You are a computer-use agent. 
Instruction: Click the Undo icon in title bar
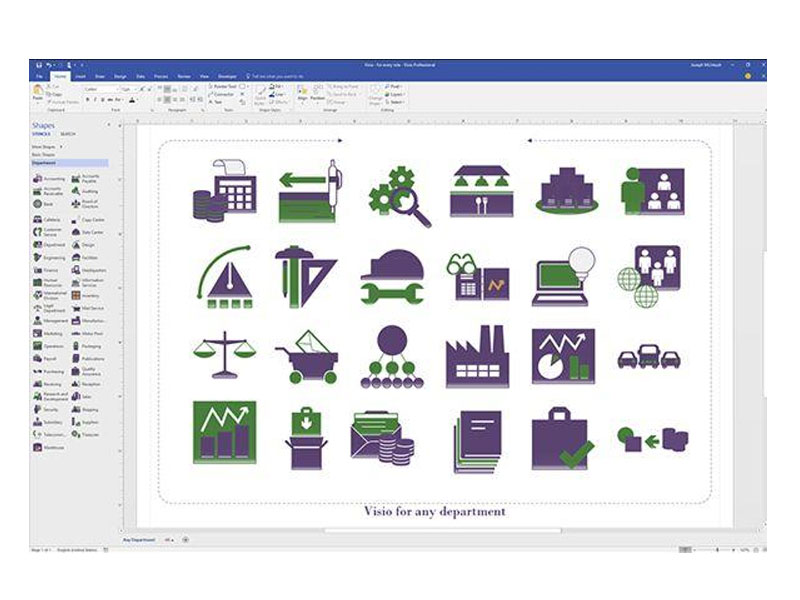49,65
